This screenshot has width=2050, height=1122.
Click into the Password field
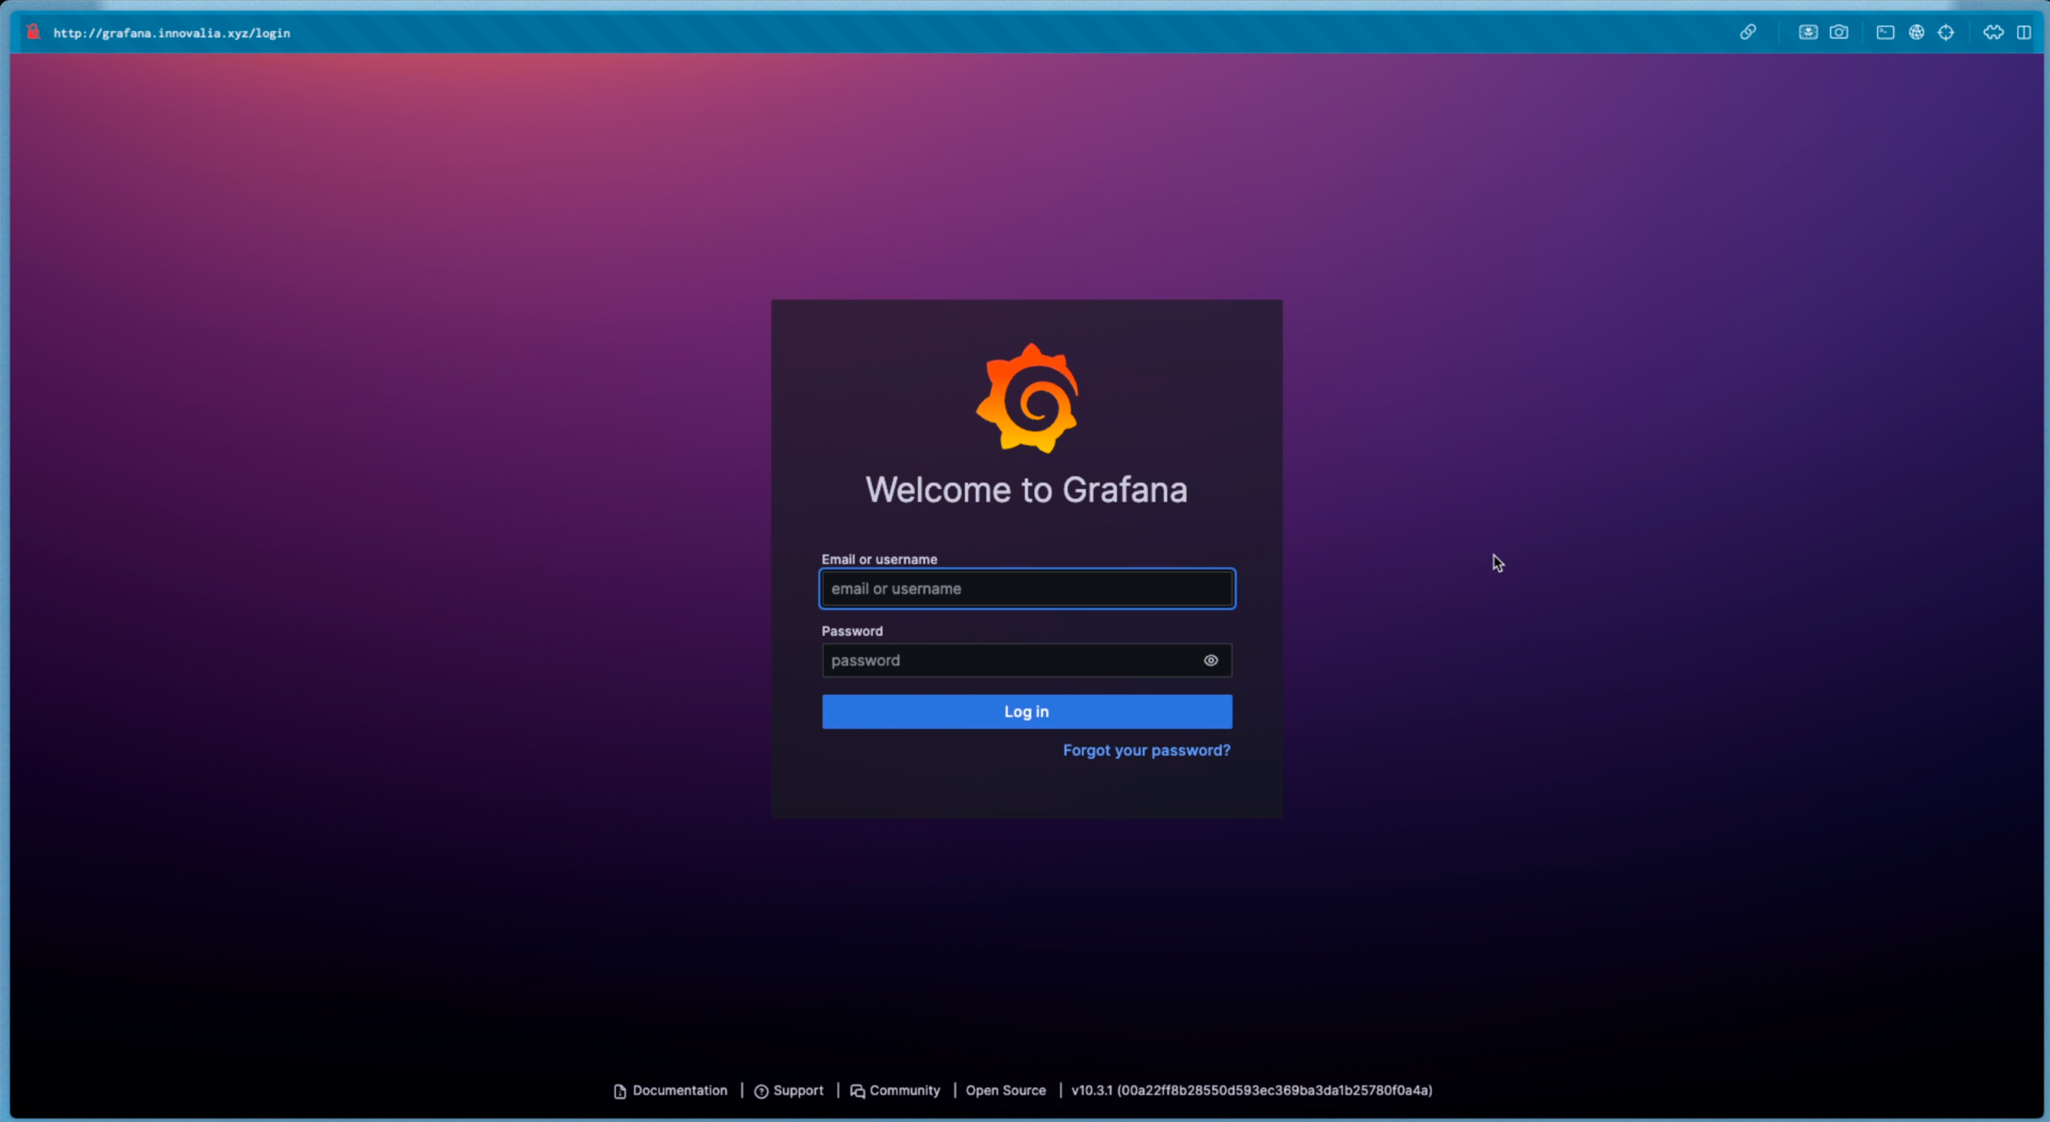click(x=1008, y=660)
